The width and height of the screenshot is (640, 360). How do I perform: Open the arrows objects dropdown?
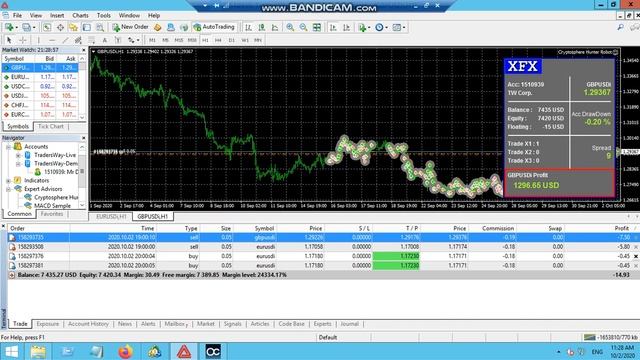coord(133,40)
